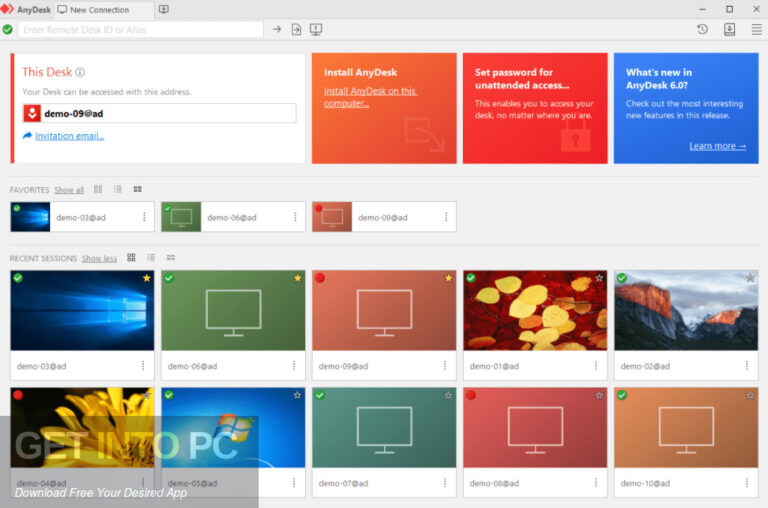
Task: Open the What's new in AnyDesk 6.0 card
Action: [686, 108]
